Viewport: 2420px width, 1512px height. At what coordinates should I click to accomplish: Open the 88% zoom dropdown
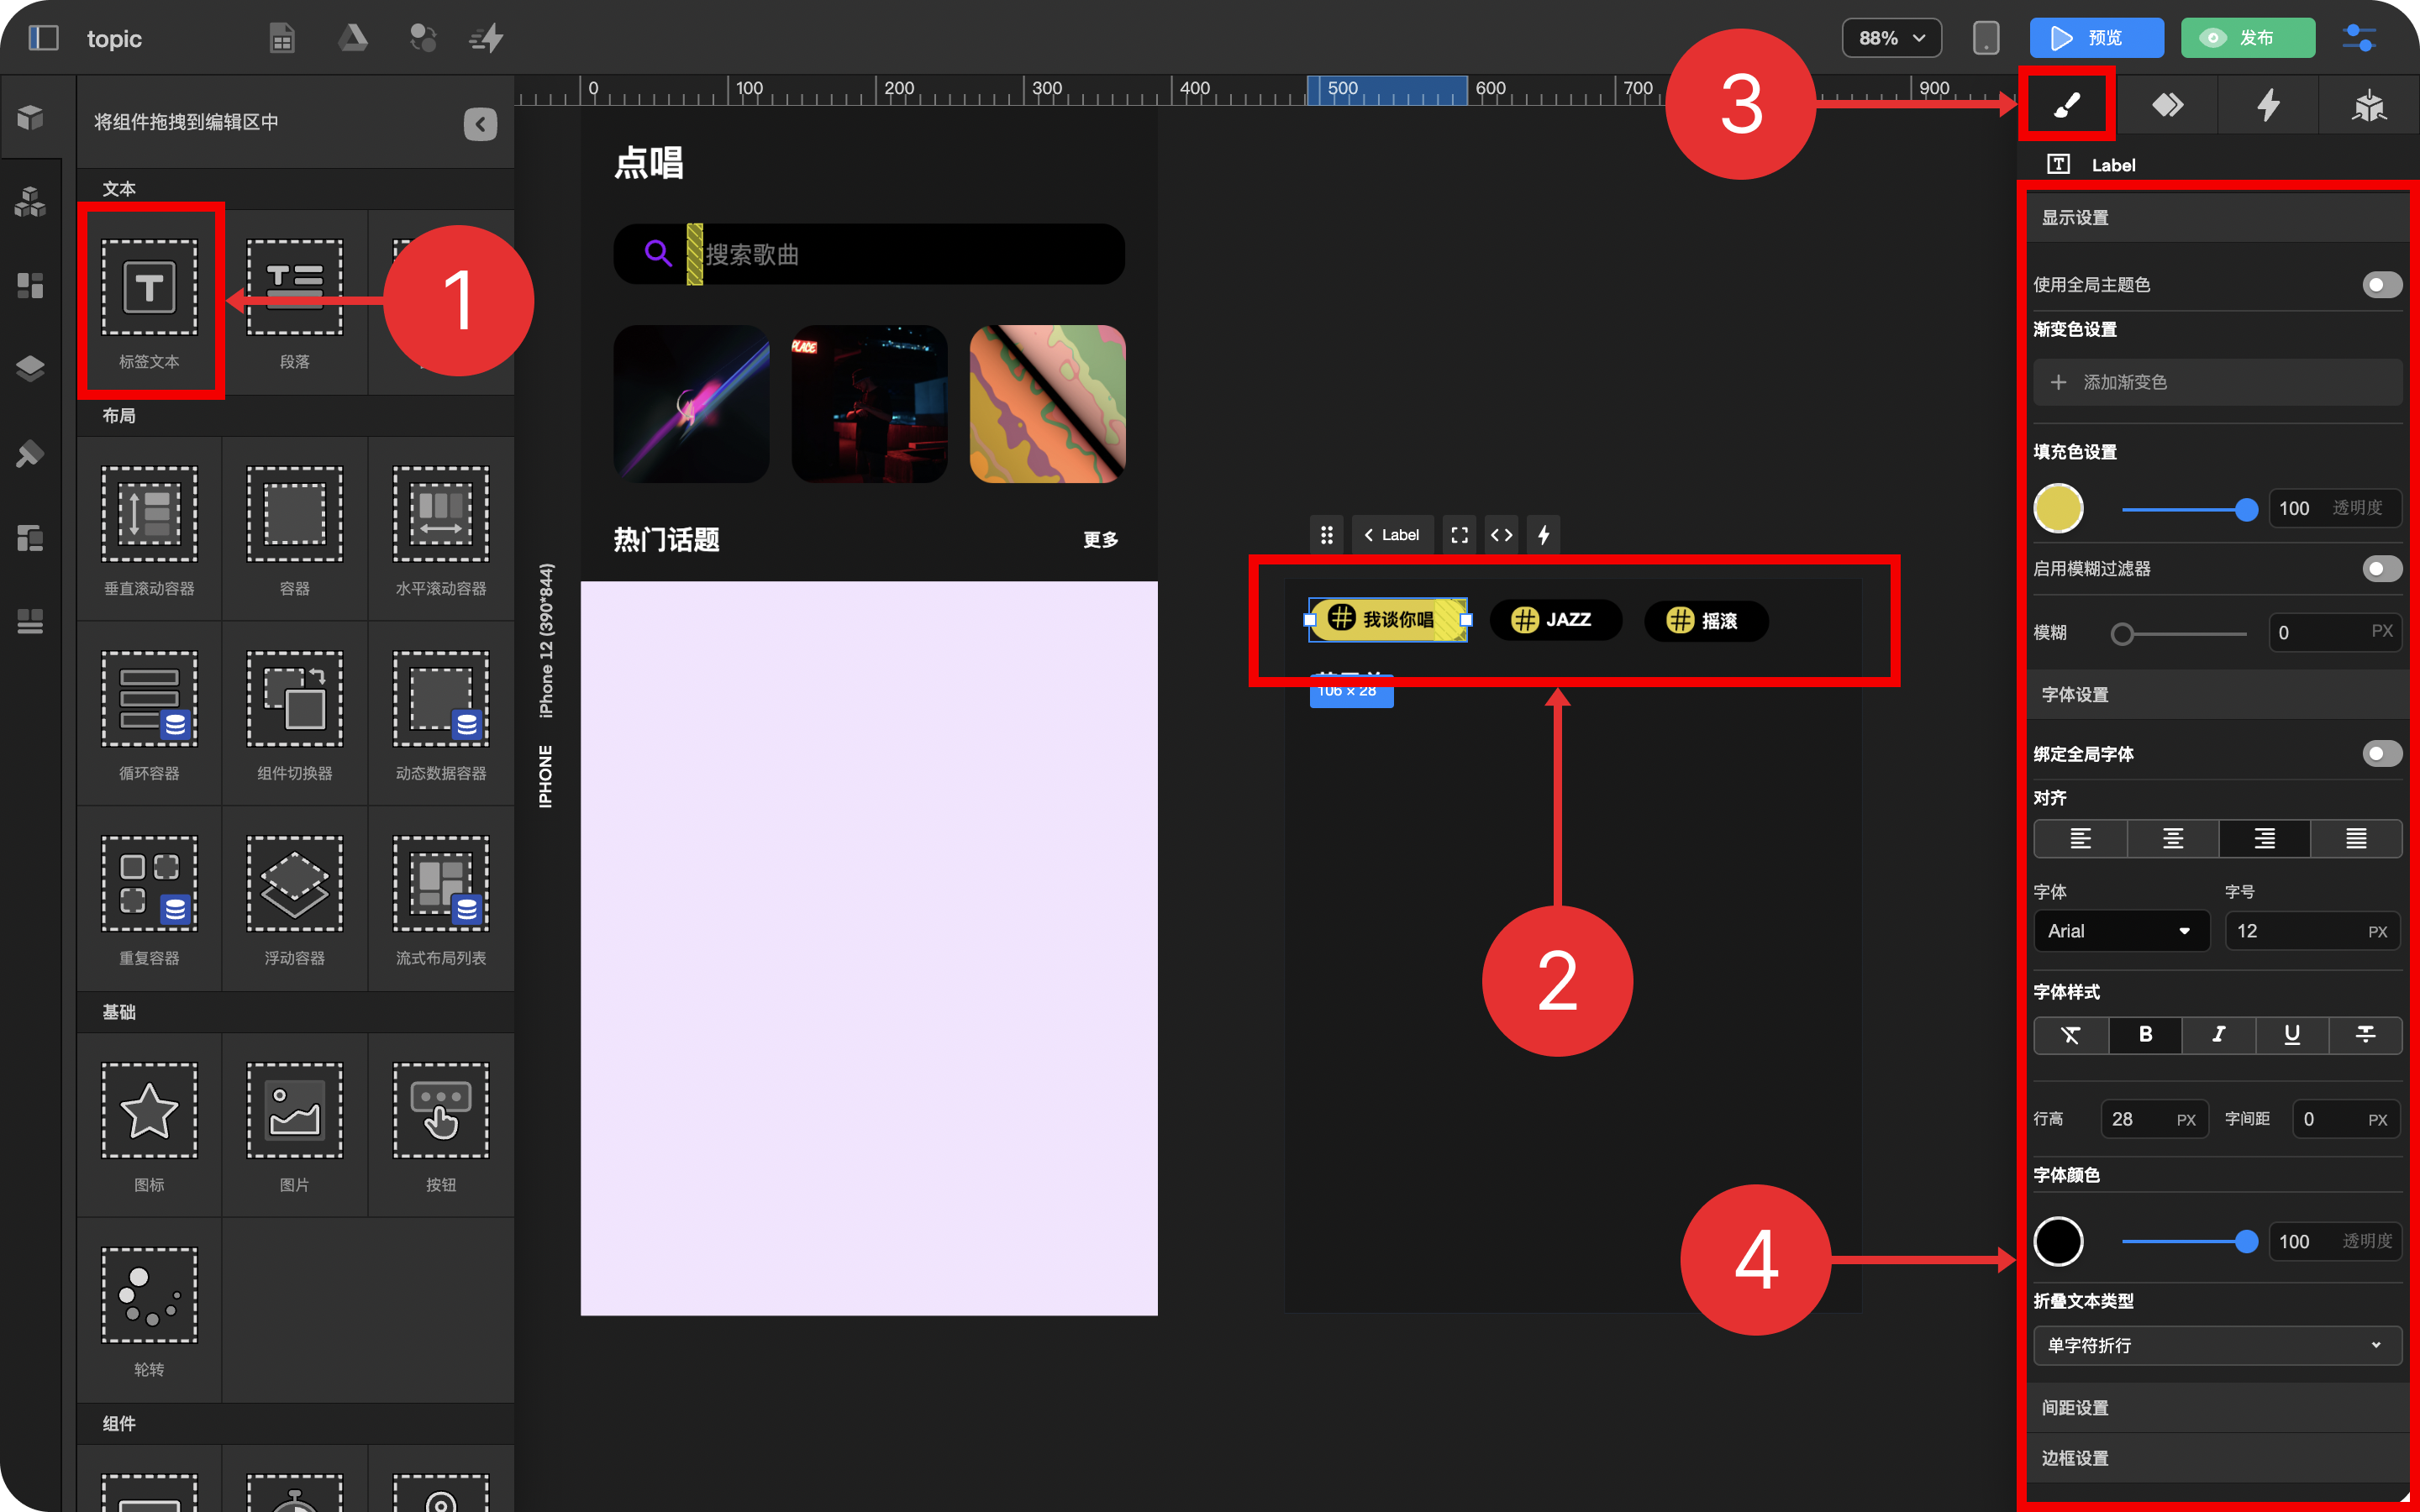1891,38
